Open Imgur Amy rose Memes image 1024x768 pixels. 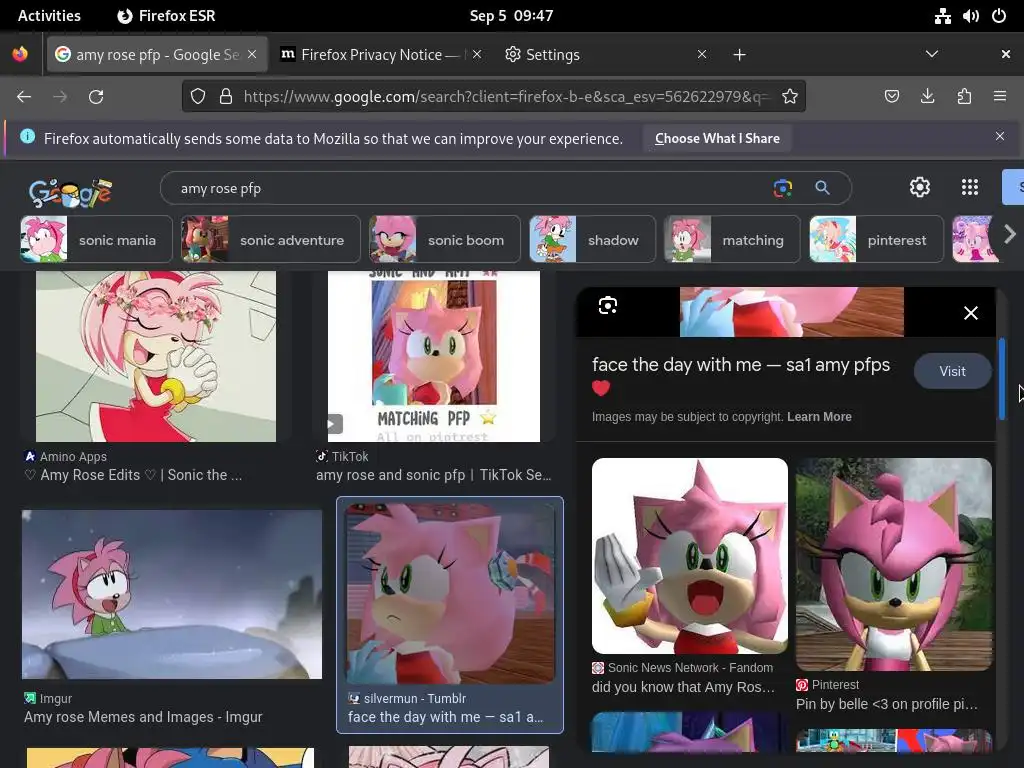coord(172,594)
